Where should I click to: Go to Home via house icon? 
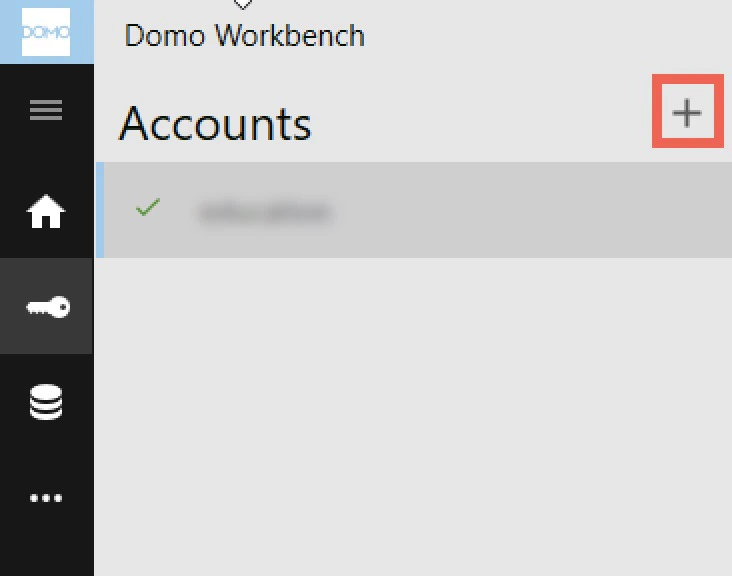click(46, 211)
